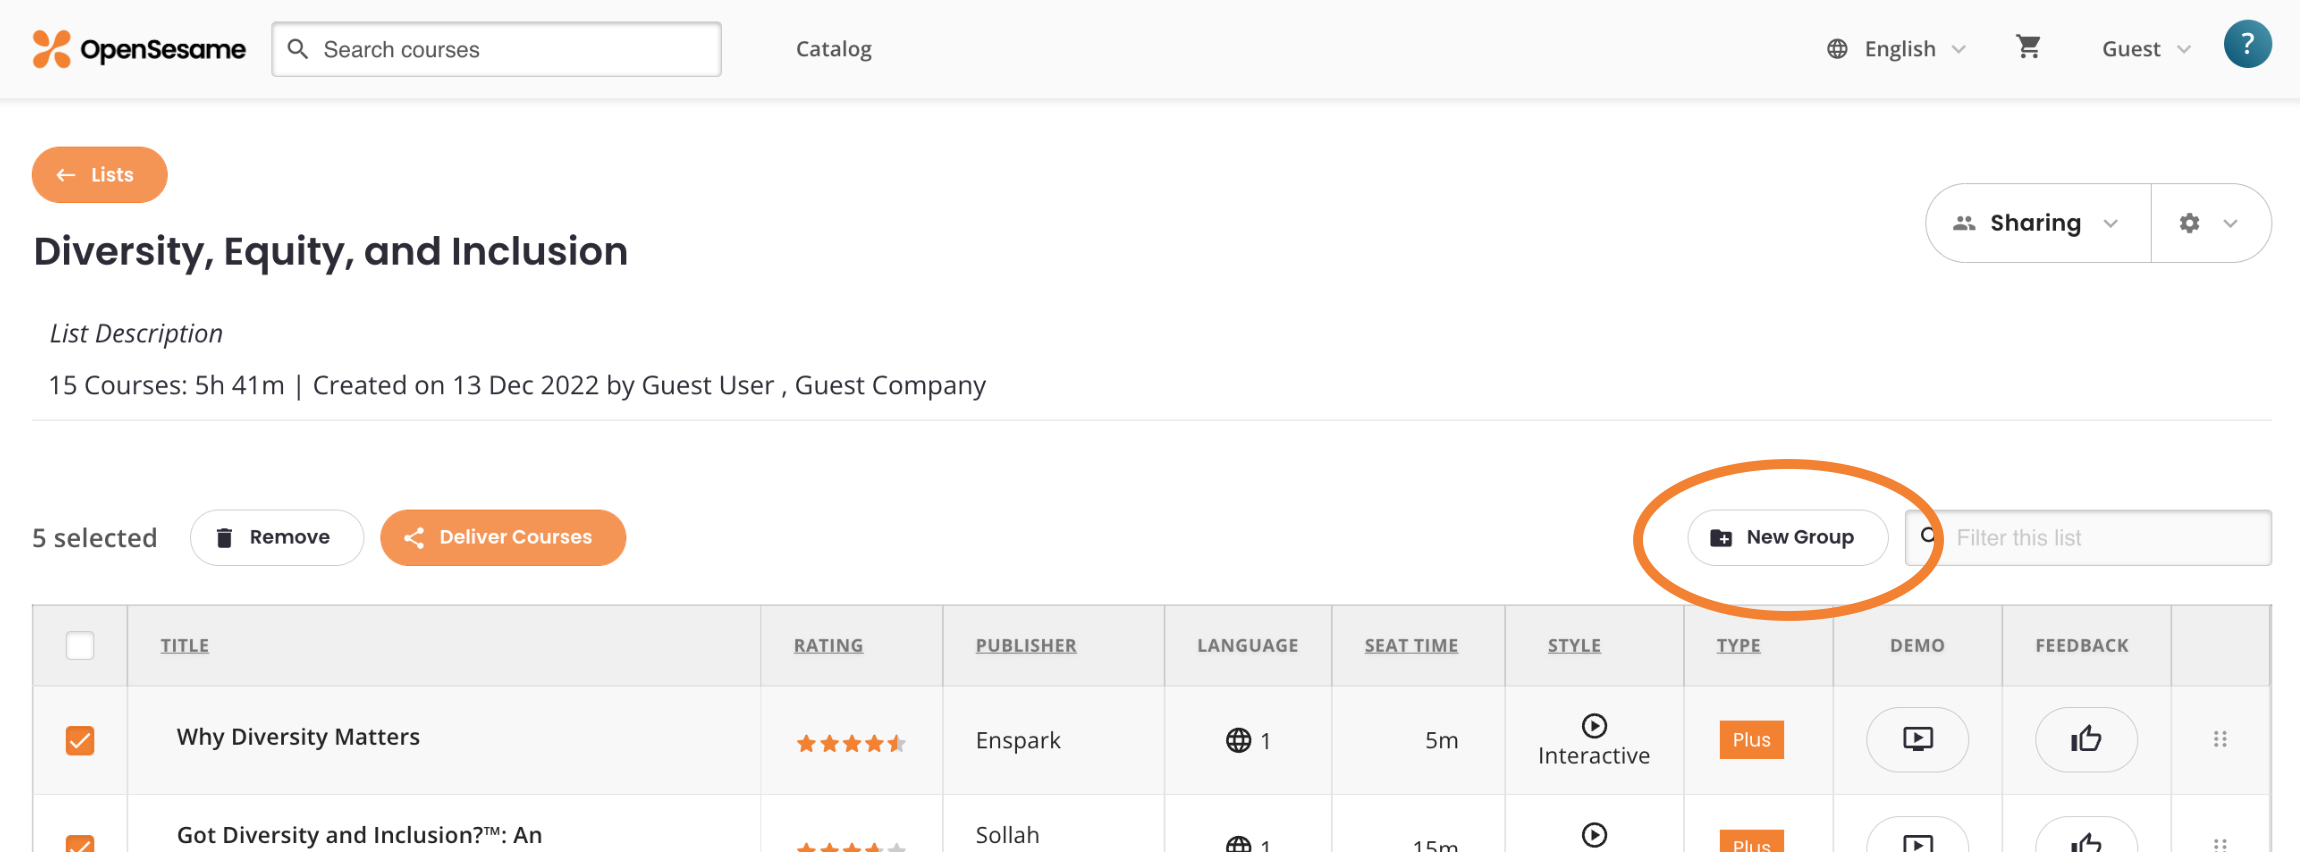The image size is (2300, 852).
Task: Toggle the select-all checkbox in the header
Action: [79, 645]
